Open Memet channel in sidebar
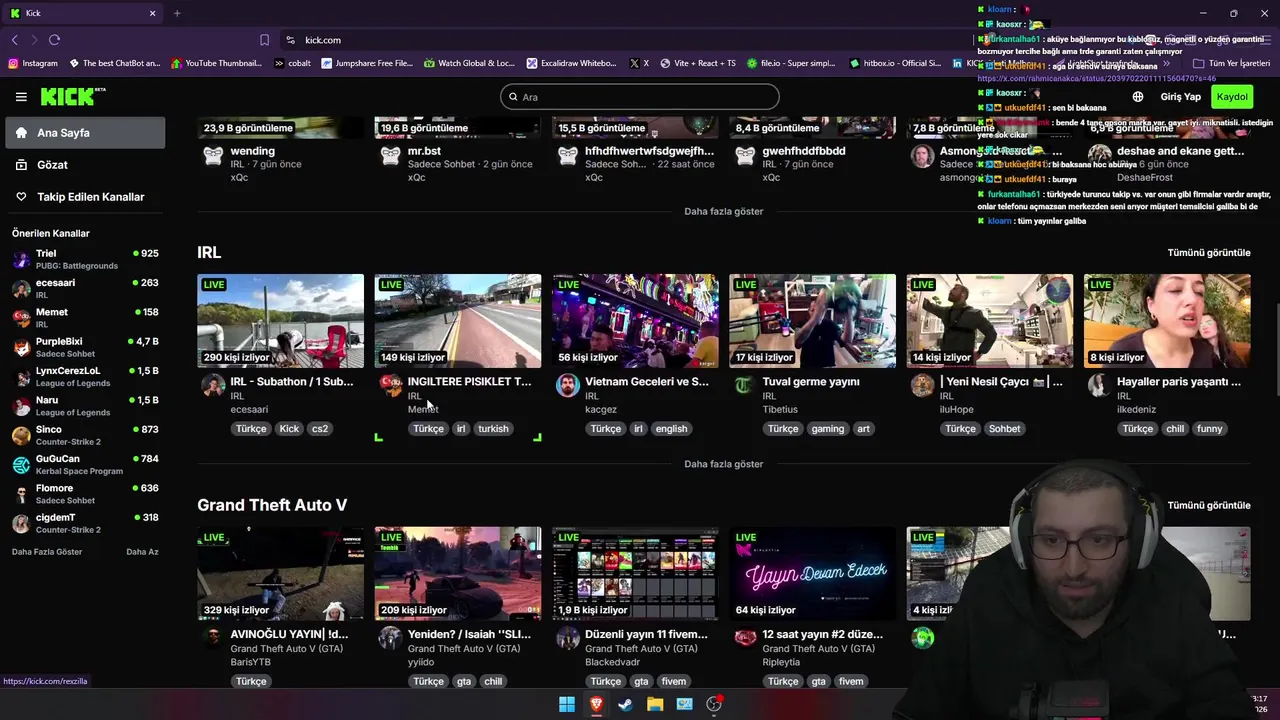The height and width of the screenshot is (720, 1280). [85, 318]
